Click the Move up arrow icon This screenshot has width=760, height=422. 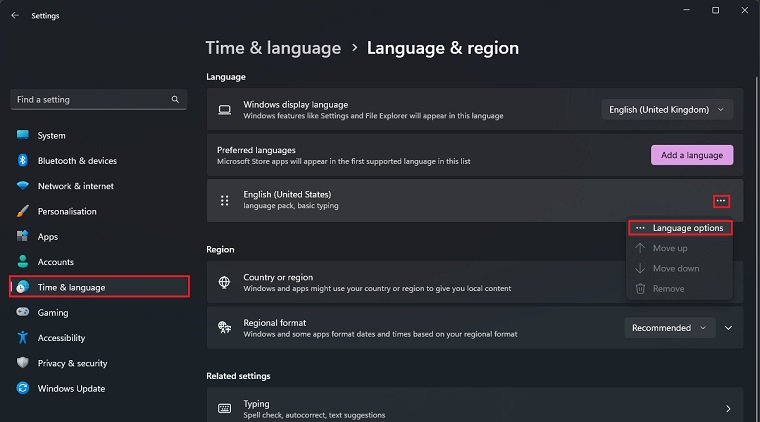(640, 248)
